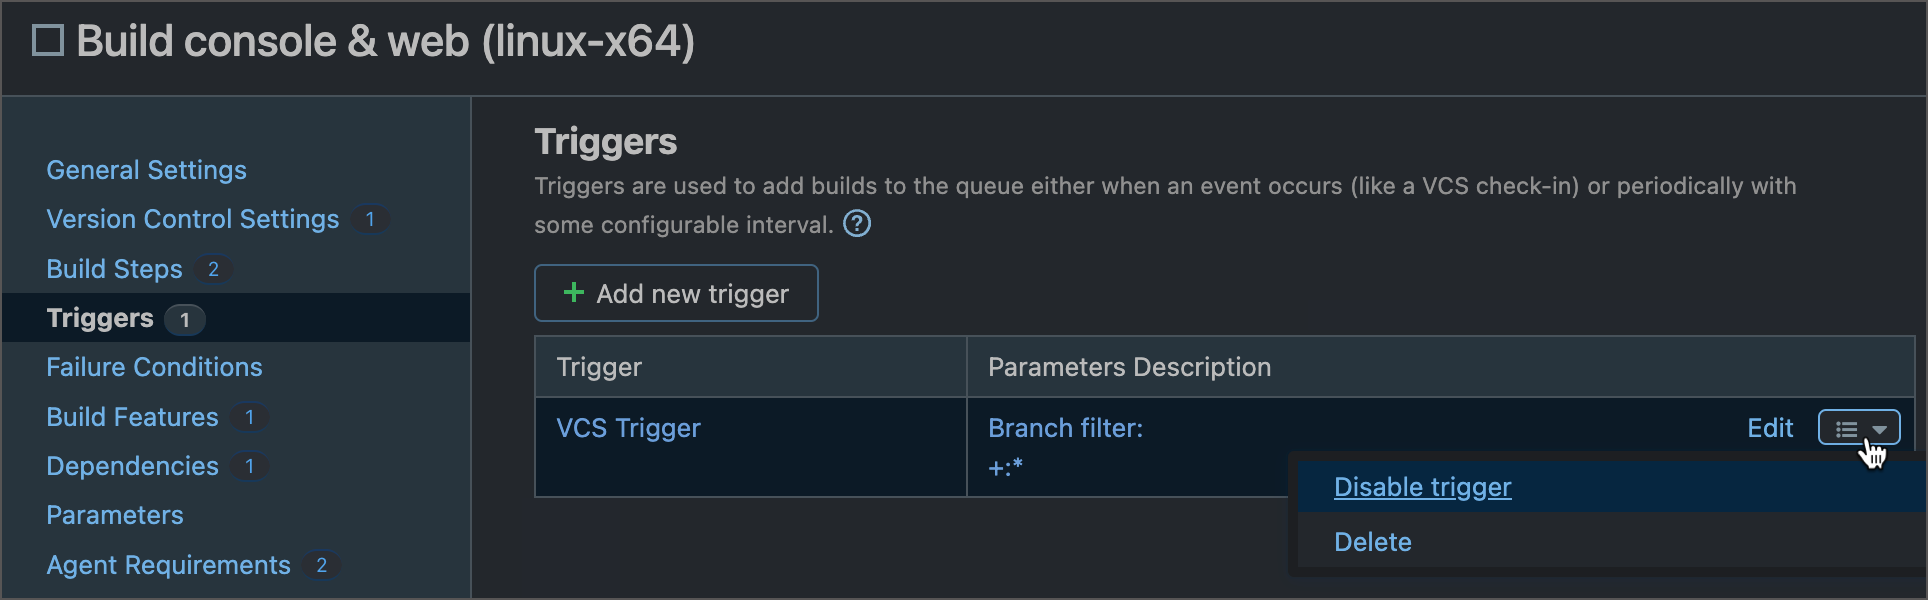Disable the VCS trigger
This screenshot has height=600, width=1928.
click(x=1422, y=487)
